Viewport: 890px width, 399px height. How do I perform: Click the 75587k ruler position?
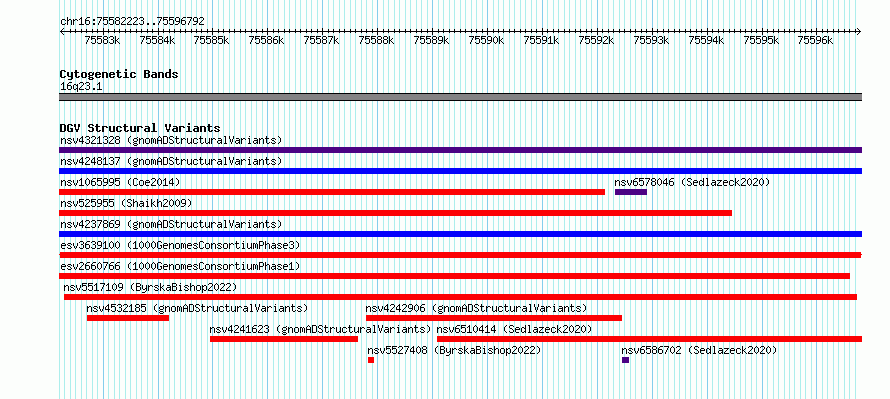(322, 40)
